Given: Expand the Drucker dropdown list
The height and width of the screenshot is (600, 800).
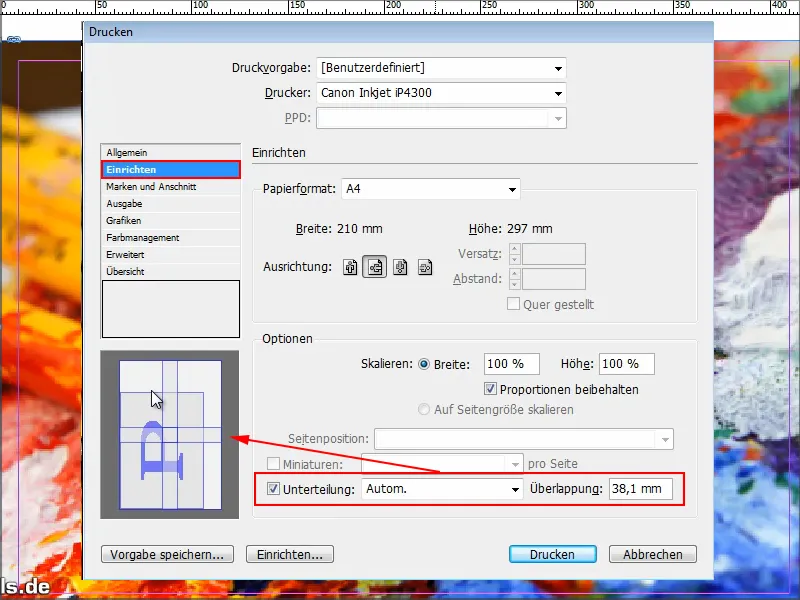Looking at the screenshot, I should [x=441, y=93].
